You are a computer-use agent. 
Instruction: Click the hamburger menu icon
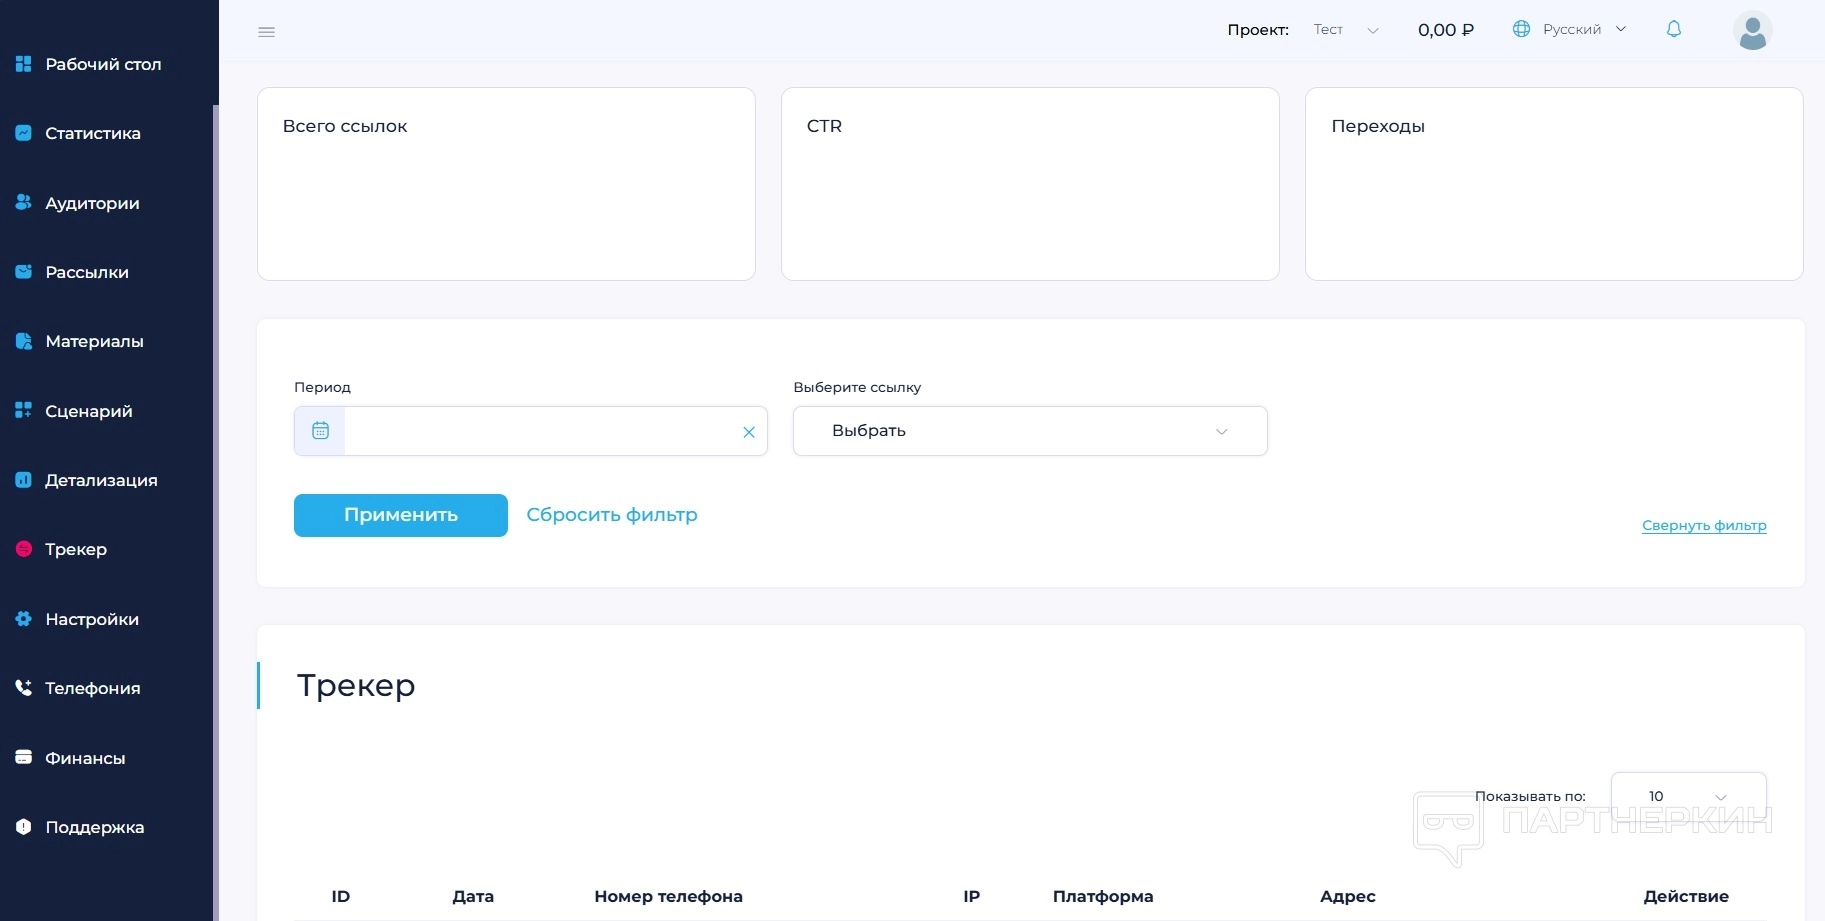(266, 32)
